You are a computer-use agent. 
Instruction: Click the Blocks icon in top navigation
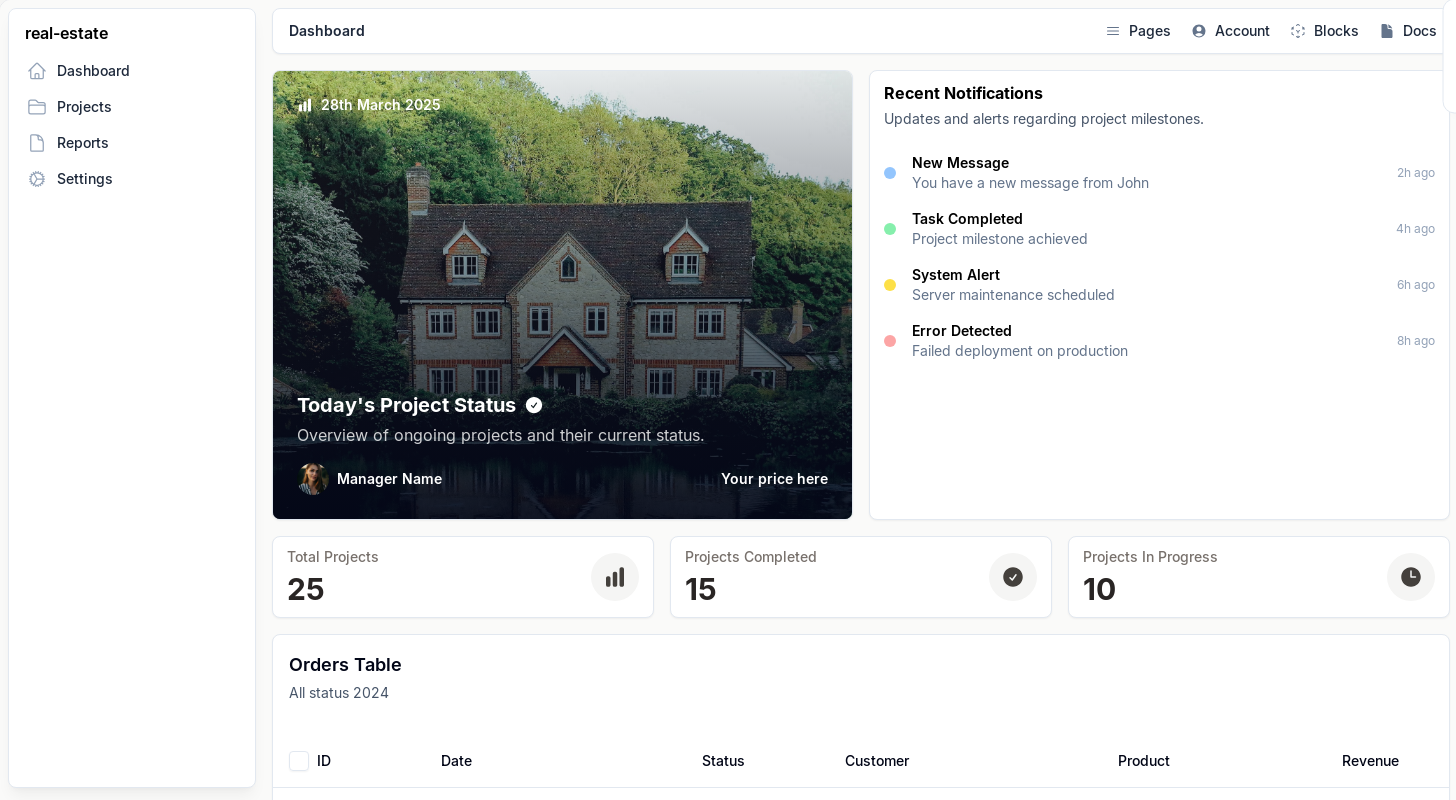(1298, 31)
